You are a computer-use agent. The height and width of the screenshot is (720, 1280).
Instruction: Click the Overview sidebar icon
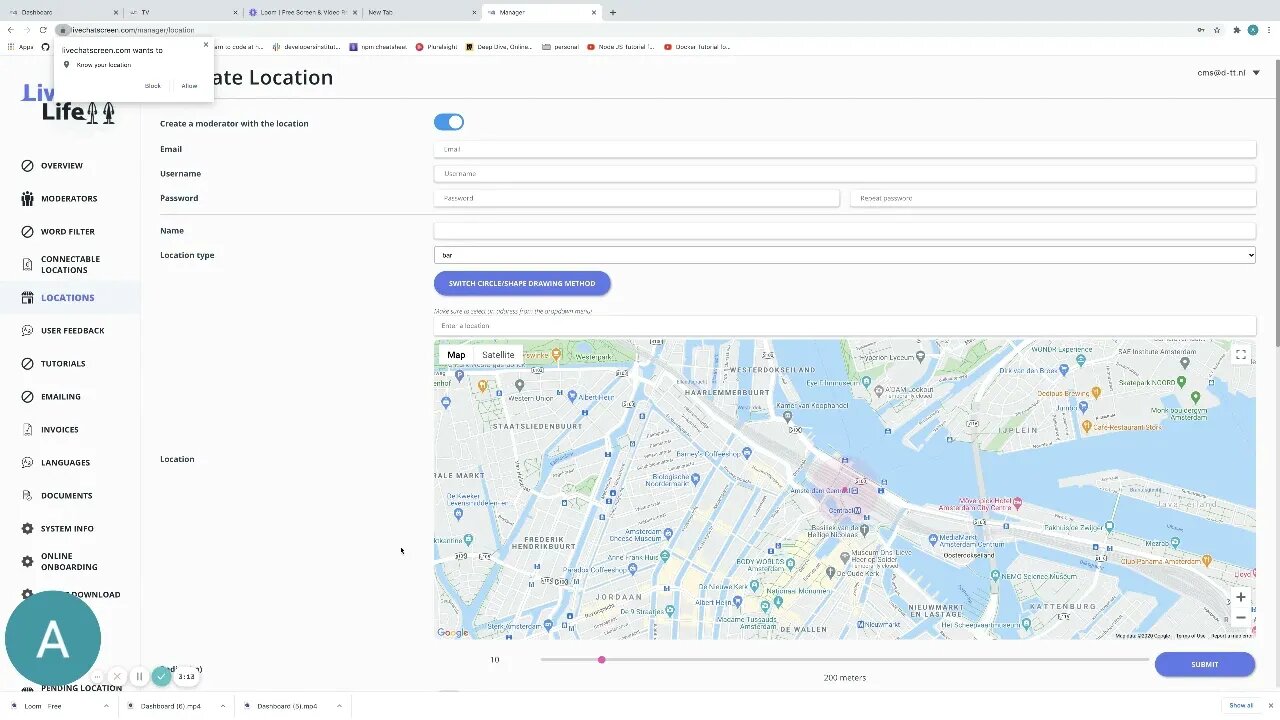(x=27, y=166)
